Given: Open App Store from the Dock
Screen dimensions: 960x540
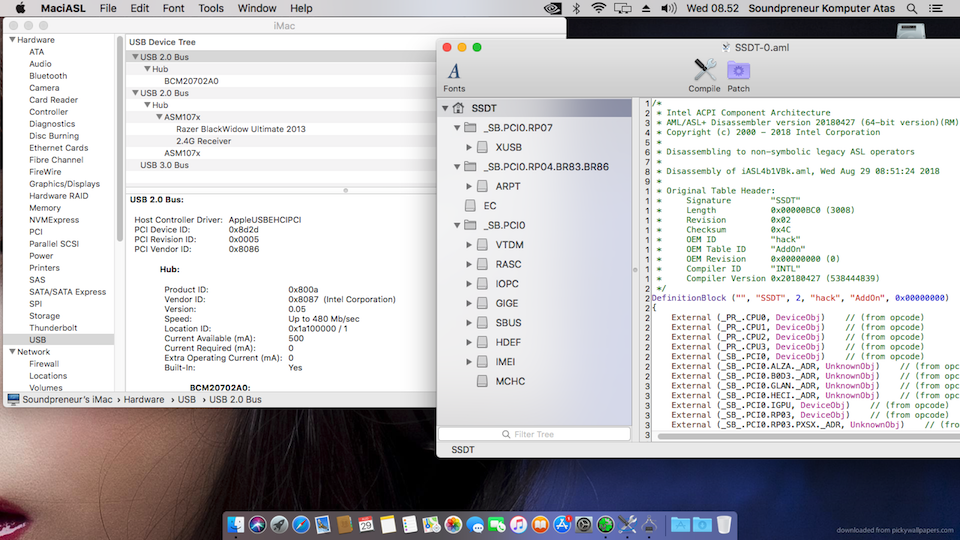Looking at the screenshot, I should 562,525.
